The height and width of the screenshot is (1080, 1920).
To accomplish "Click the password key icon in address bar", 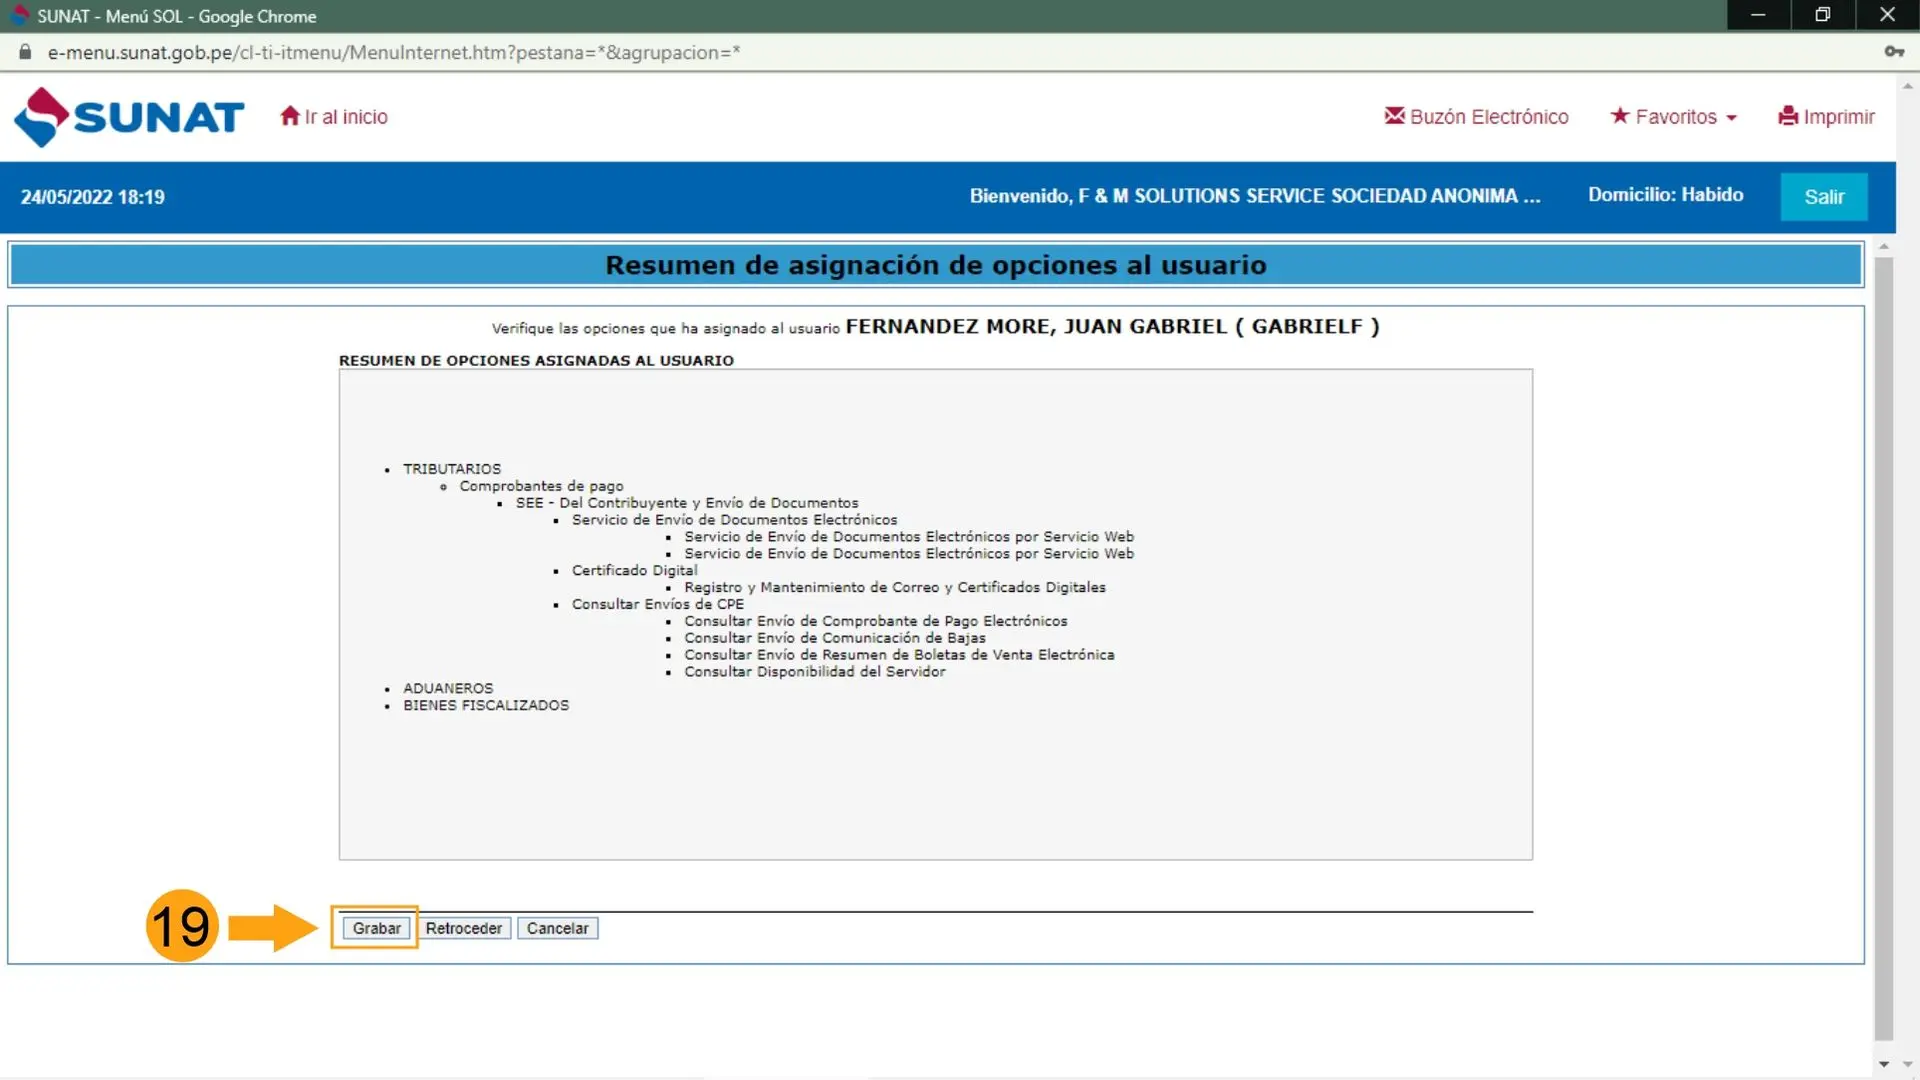I will [x=1894, y=52].
